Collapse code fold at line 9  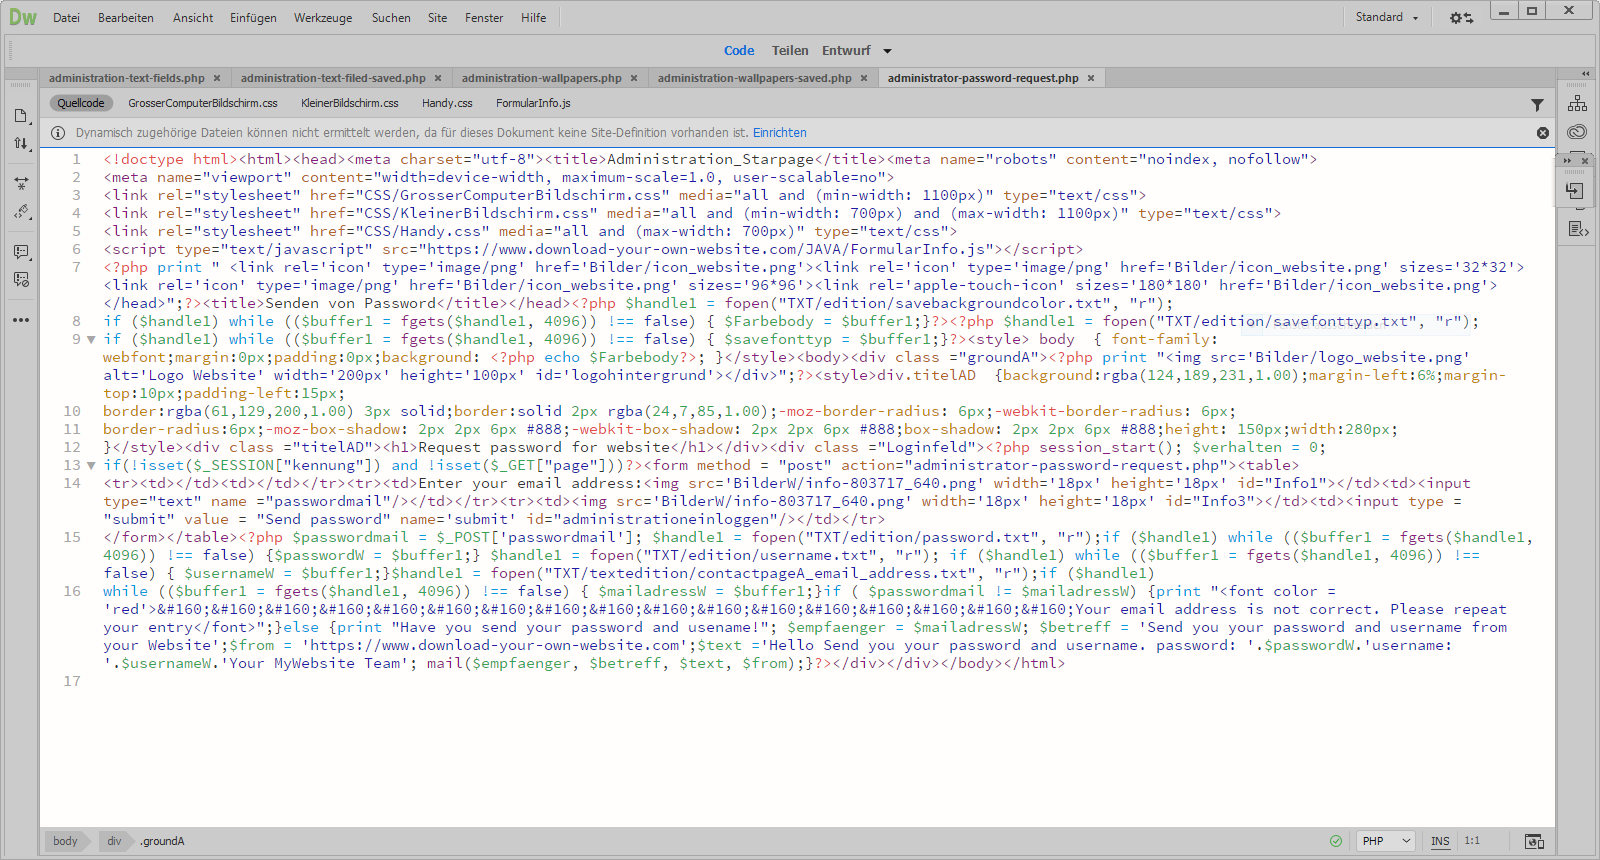click(x=91, y=340)
